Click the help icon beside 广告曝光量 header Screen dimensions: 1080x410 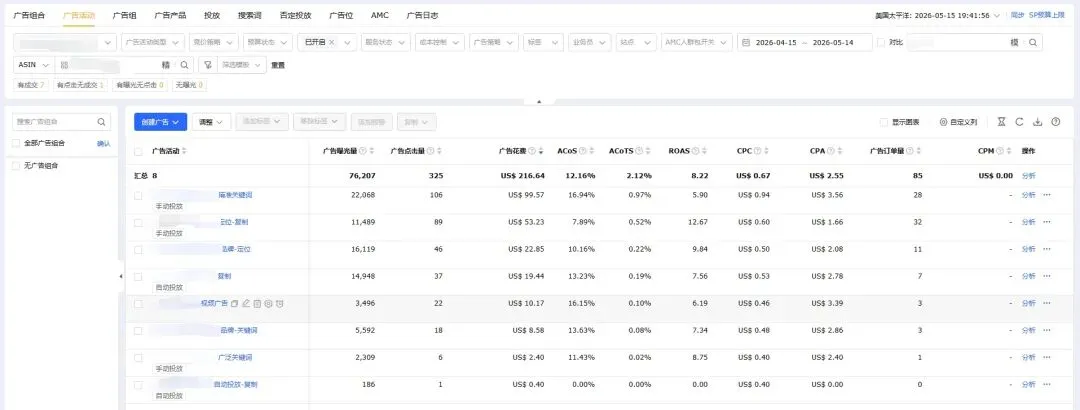pyautogui.click(x=362, y=151)
